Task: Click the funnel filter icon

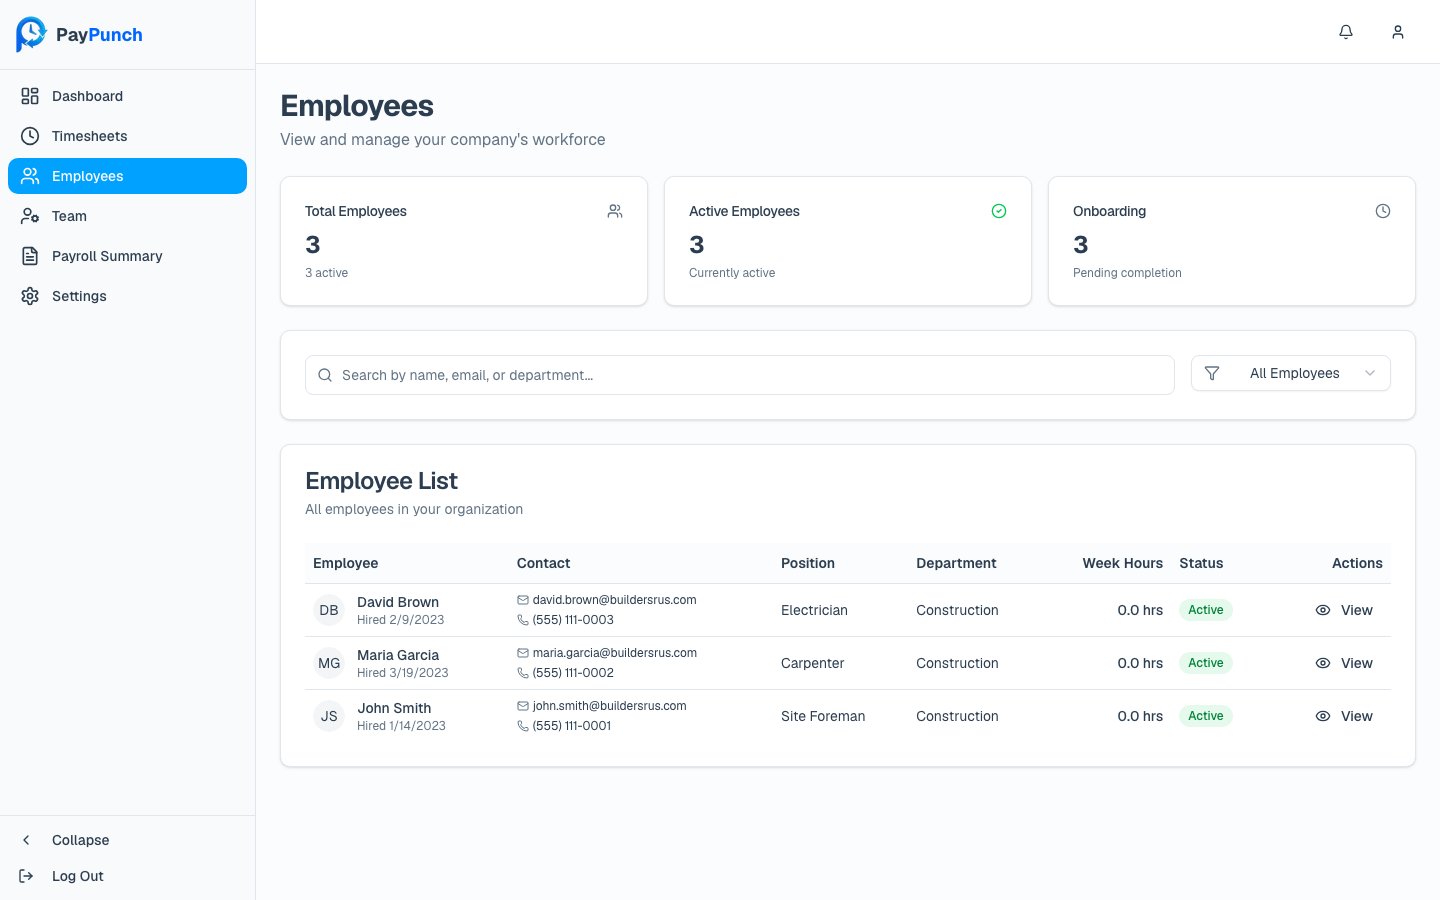Action: pyautogui.click(x=1212, y=373)
